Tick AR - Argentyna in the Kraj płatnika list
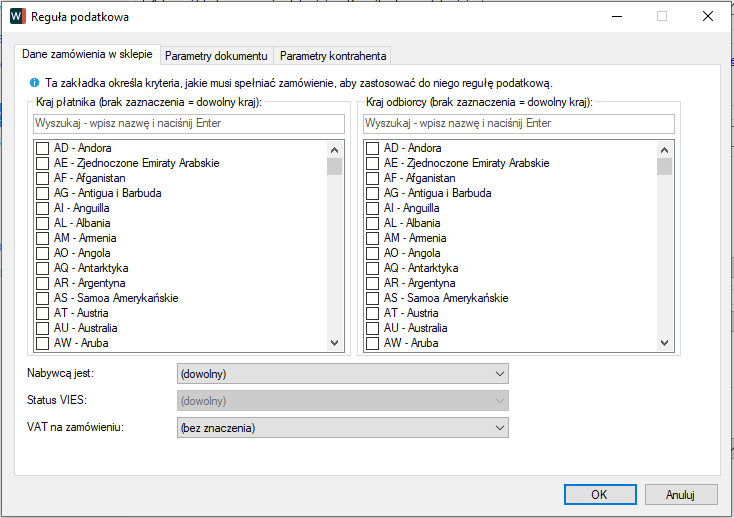The image size is (734, 518). pyautogui.click(x=43, y=283)
